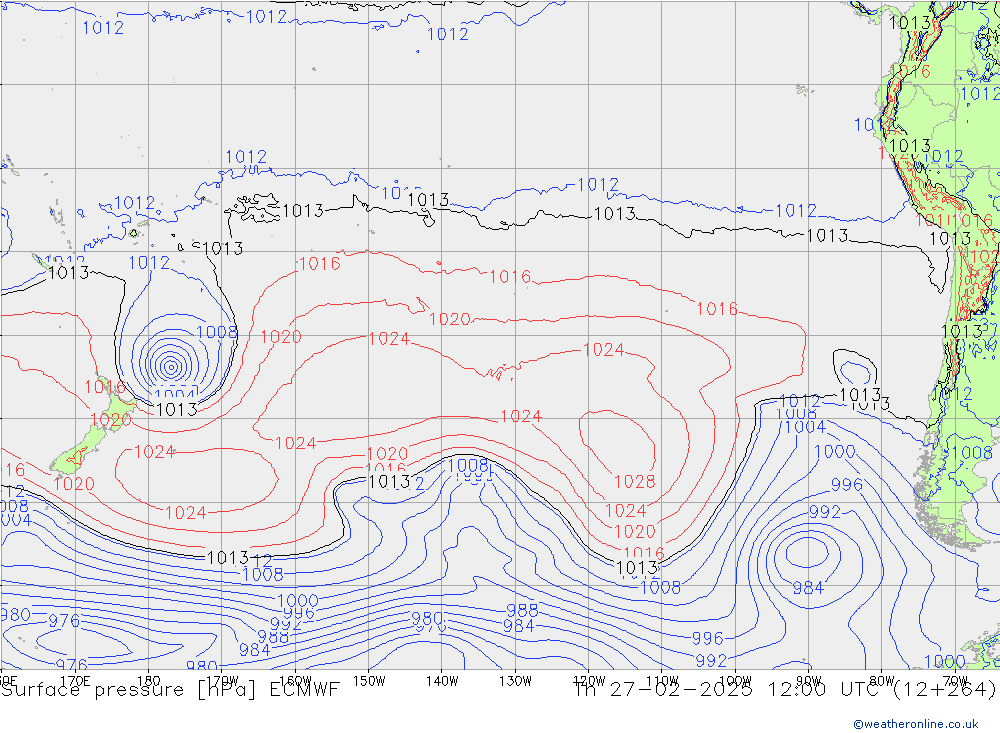The height and width of the screenshot is (733, 1000).
Task: Click the 120W longitude label
Action: [x=589, y=681]
